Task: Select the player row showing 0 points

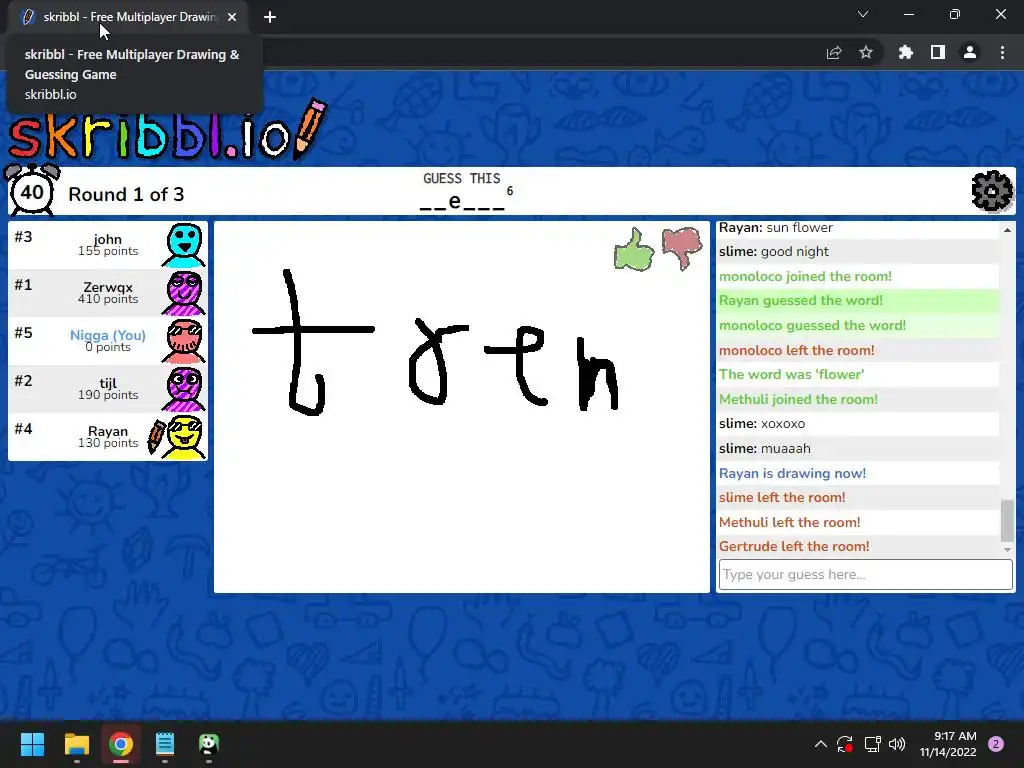Action: [108, 341]
